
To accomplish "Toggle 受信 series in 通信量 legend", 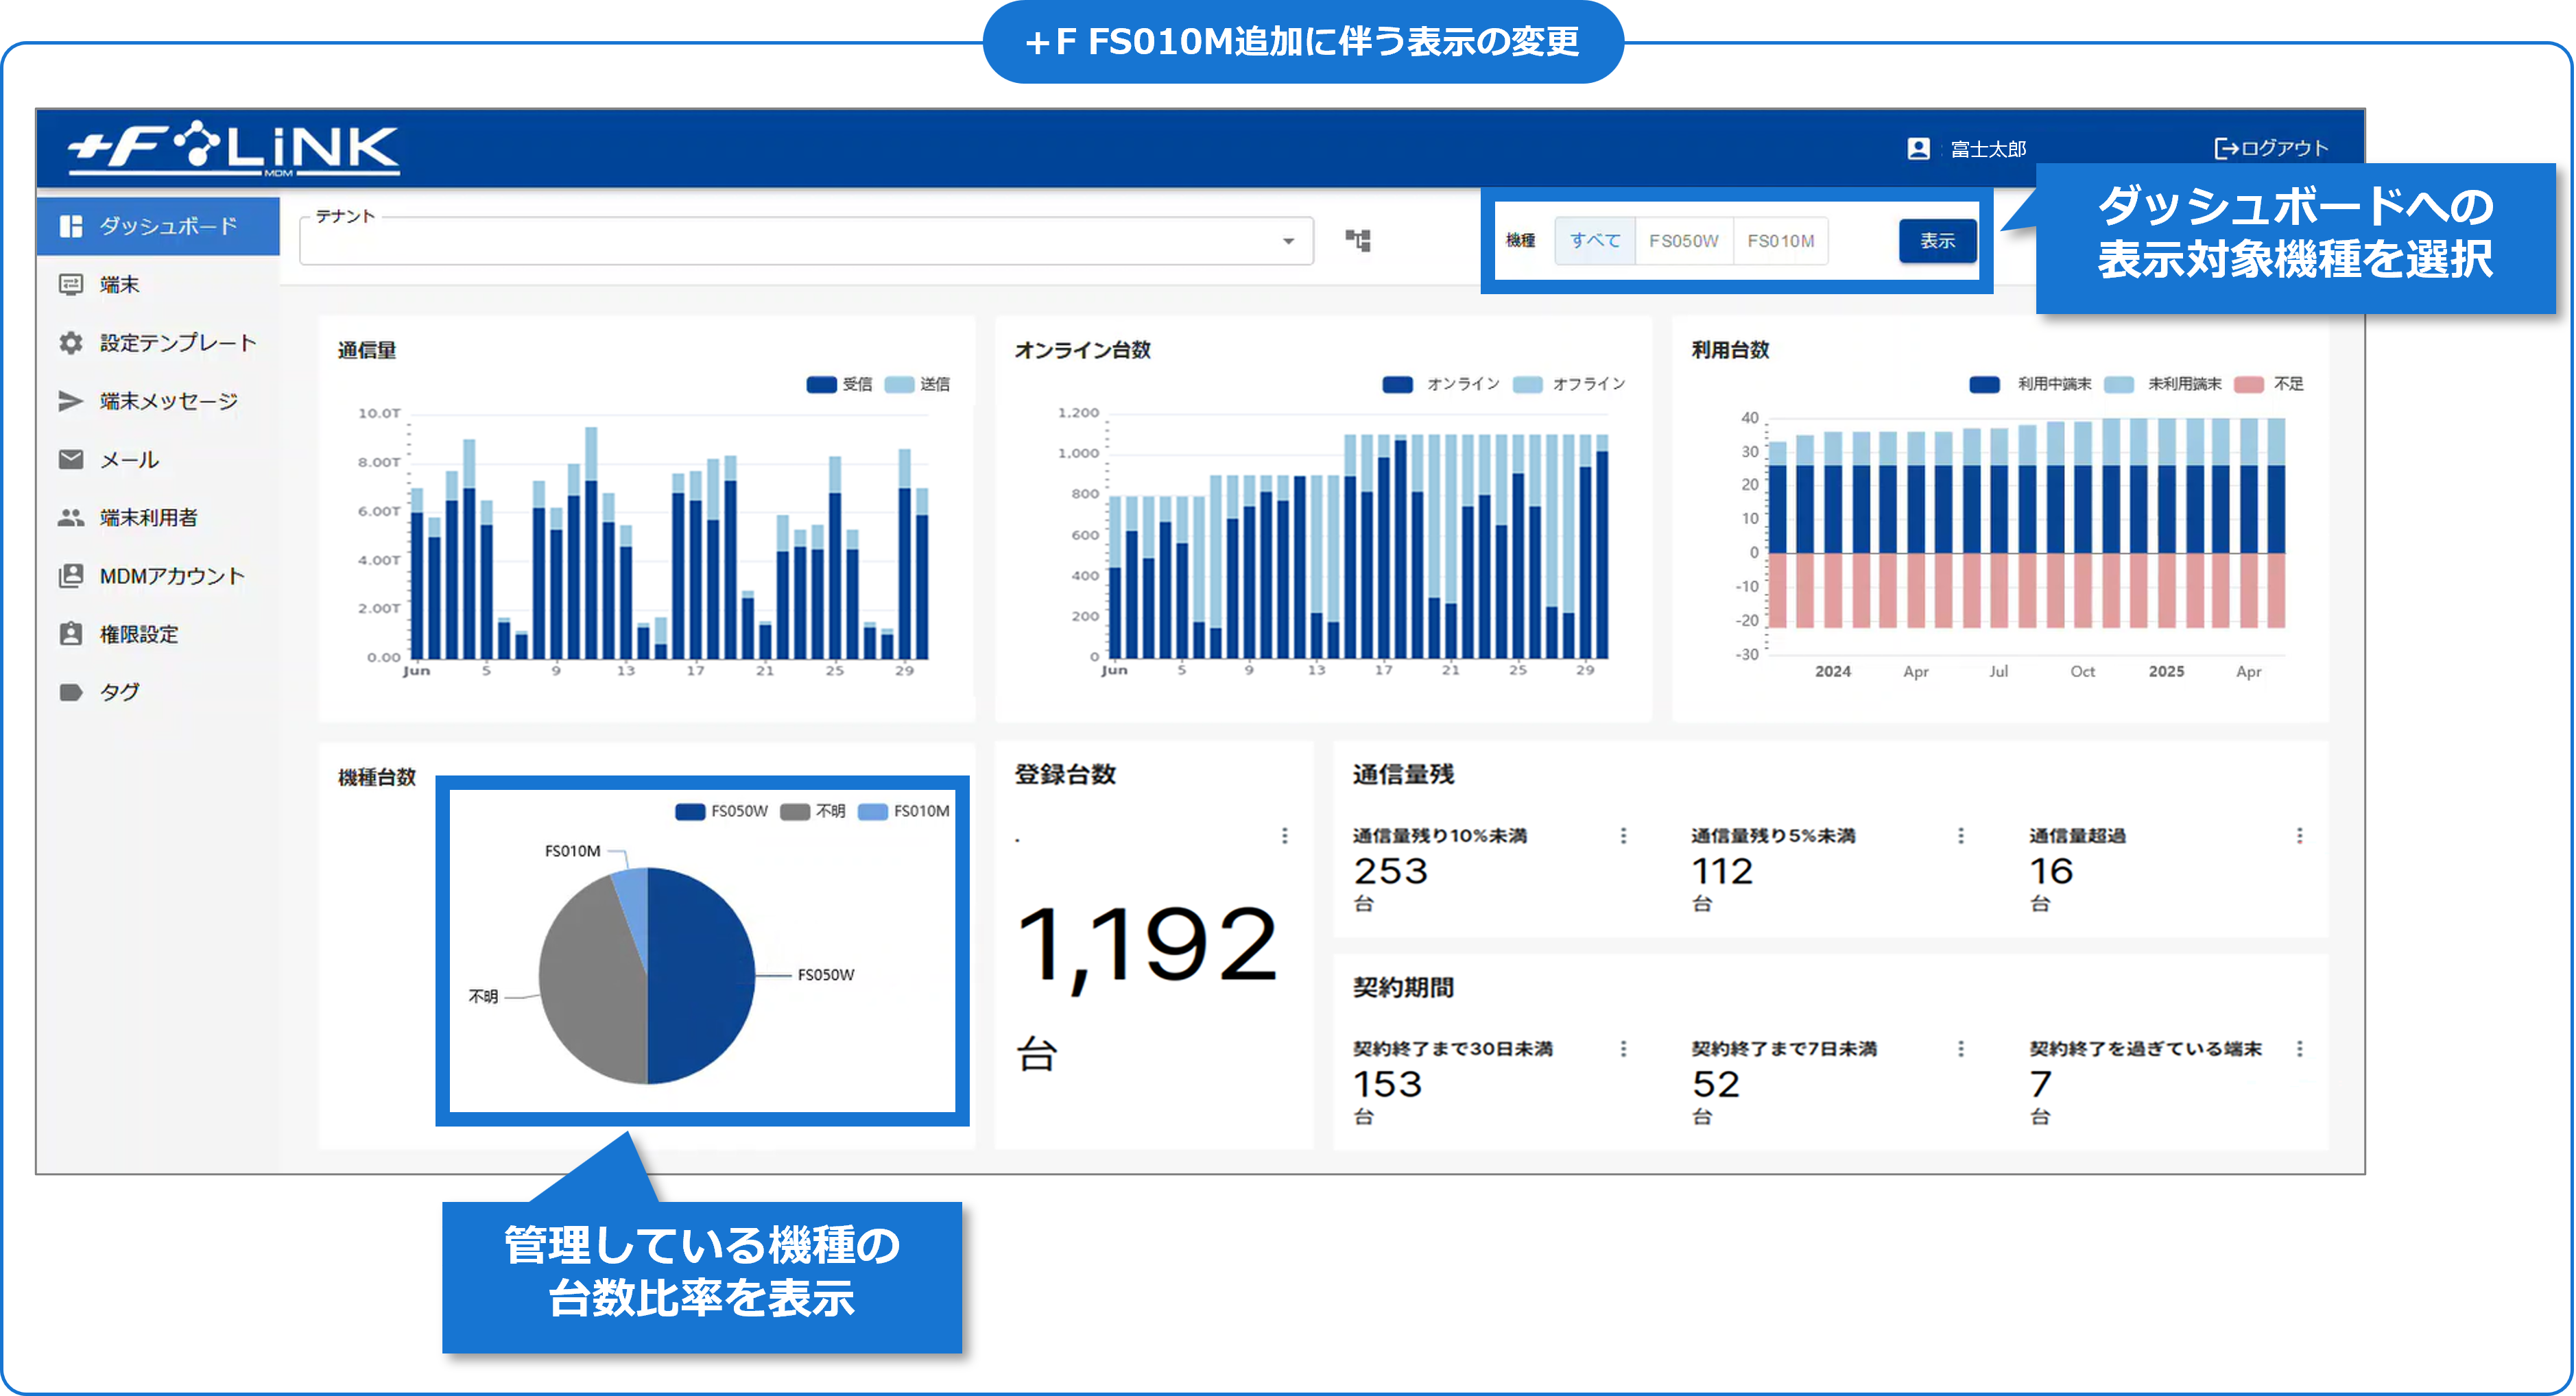I will (x=839, y=384).
